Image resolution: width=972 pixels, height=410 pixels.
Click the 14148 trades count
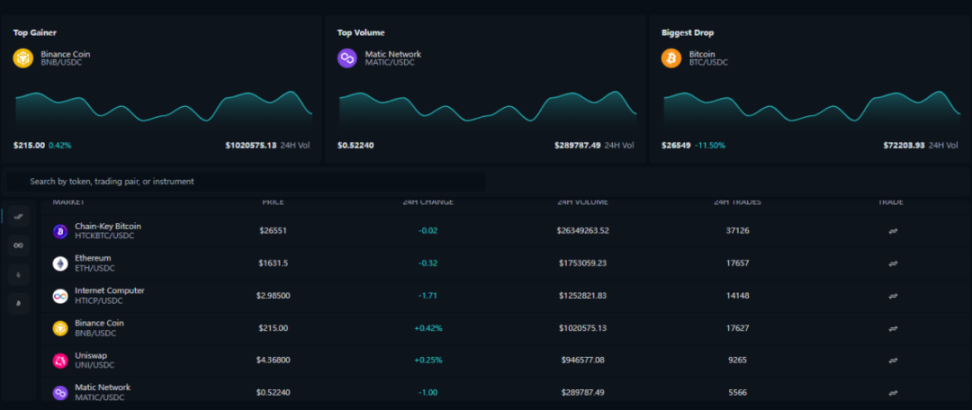point(738,296)
